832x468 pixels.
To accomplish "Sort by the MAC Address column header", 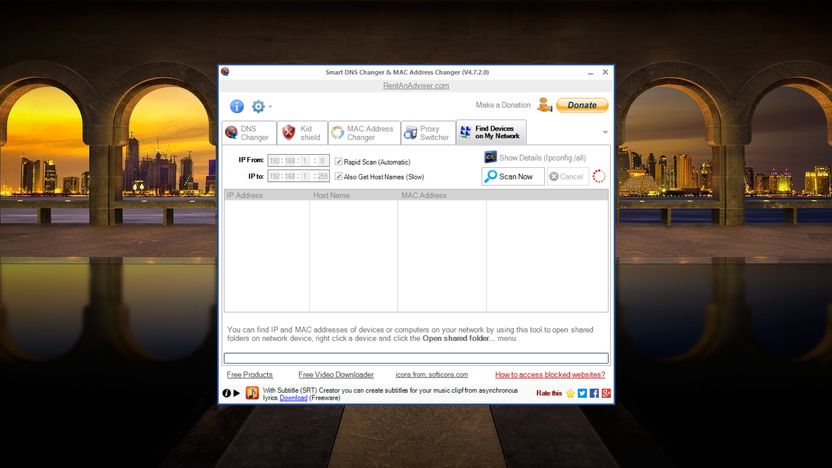I will click(x=442, y=195).
